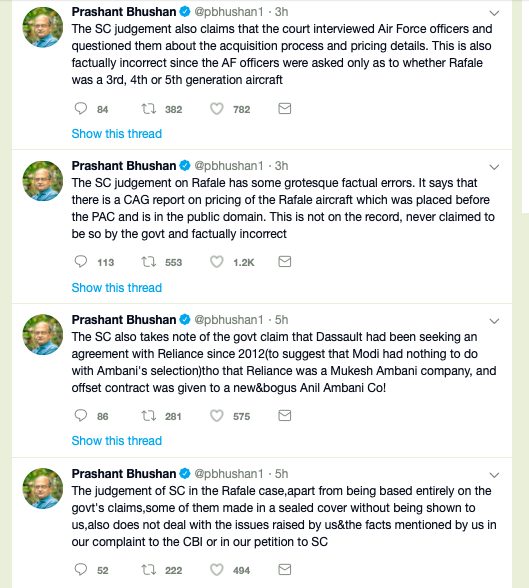529x588 pixels.
Task: Open chevron menu on Dassault Reliance tweet
Action: click(495, 321)
